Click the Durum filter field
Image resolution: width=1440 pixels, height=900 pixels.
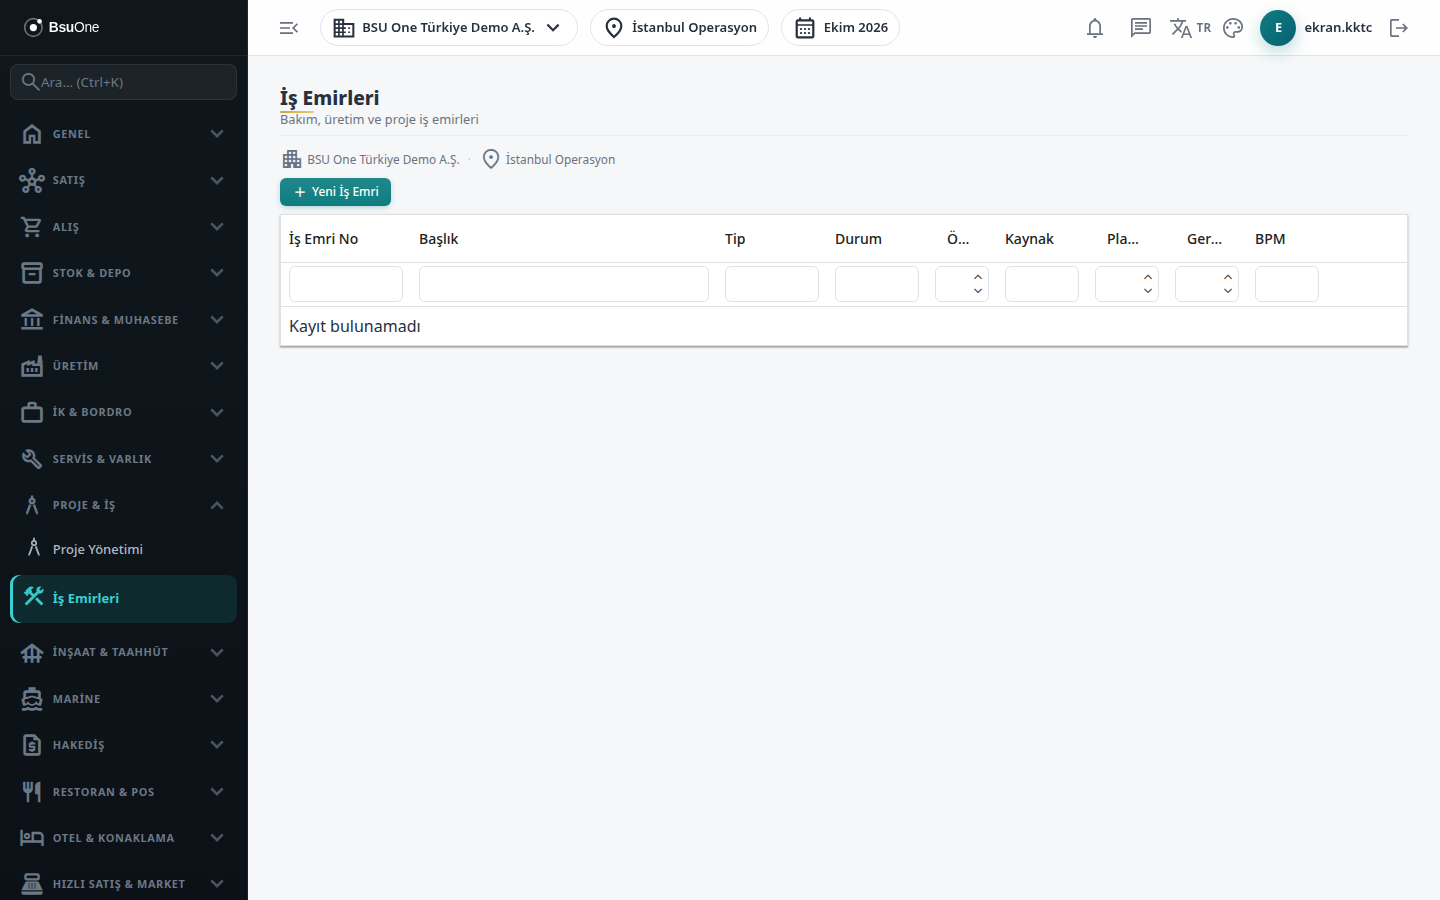pyautogui.click(x=877, y=284)
